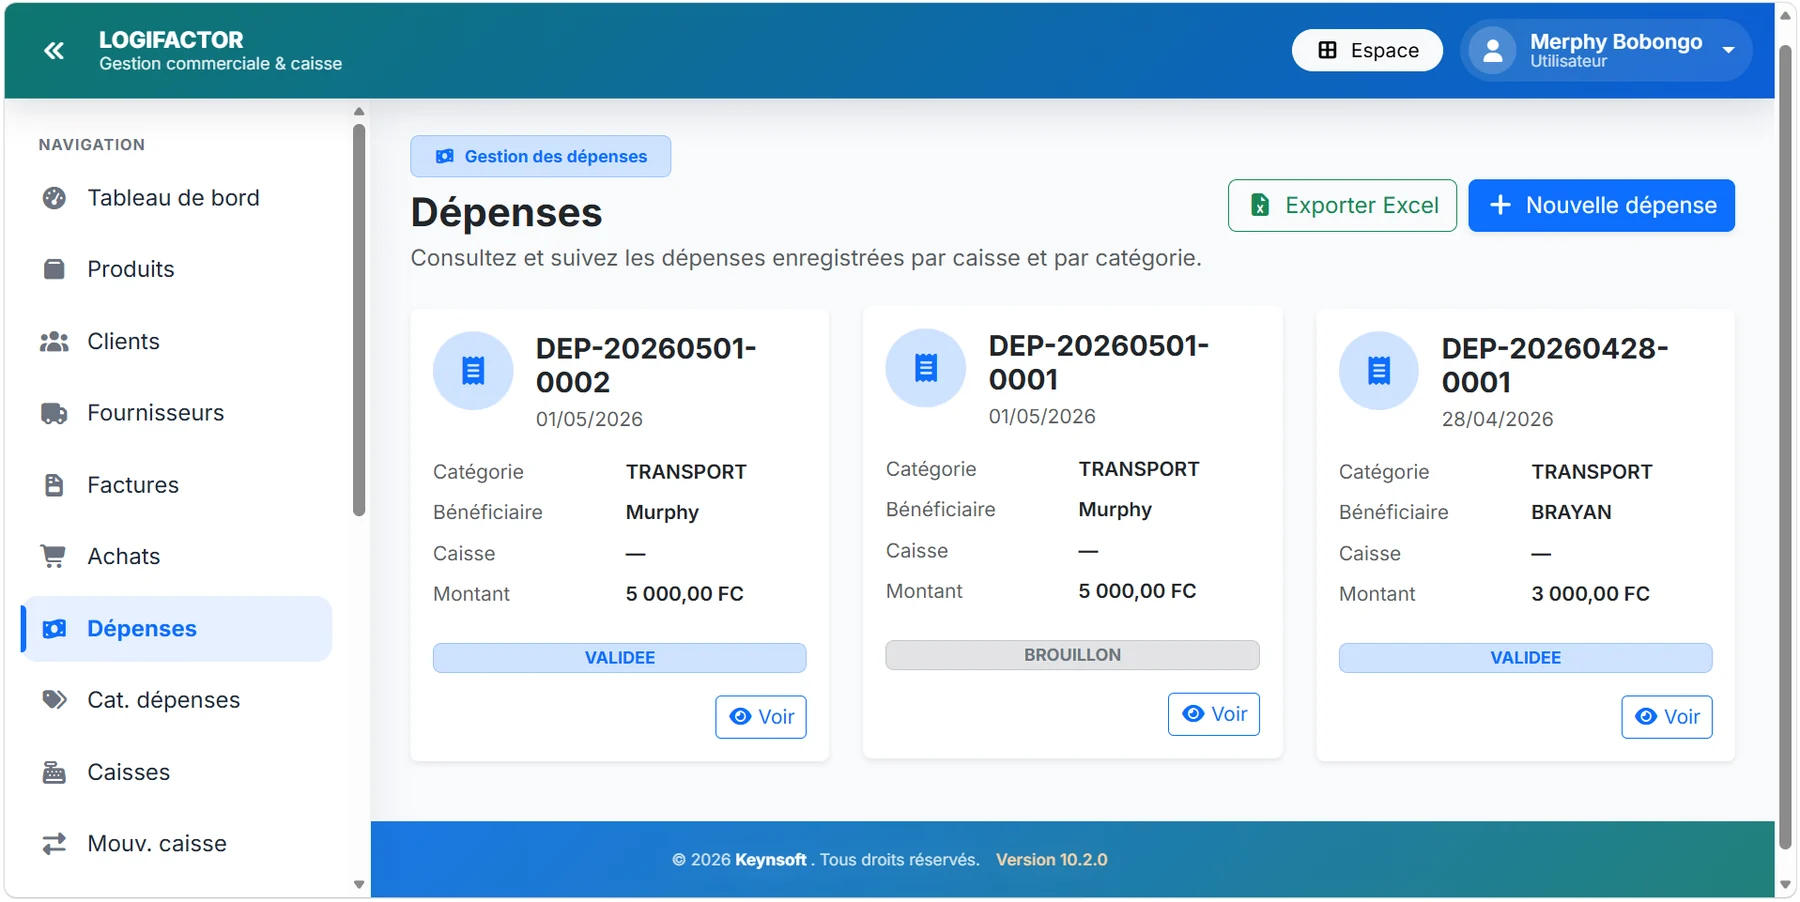Click sidebar scrollbar down arrow
The height and width of the screenshot is (902, 1800).
[359, 885]
